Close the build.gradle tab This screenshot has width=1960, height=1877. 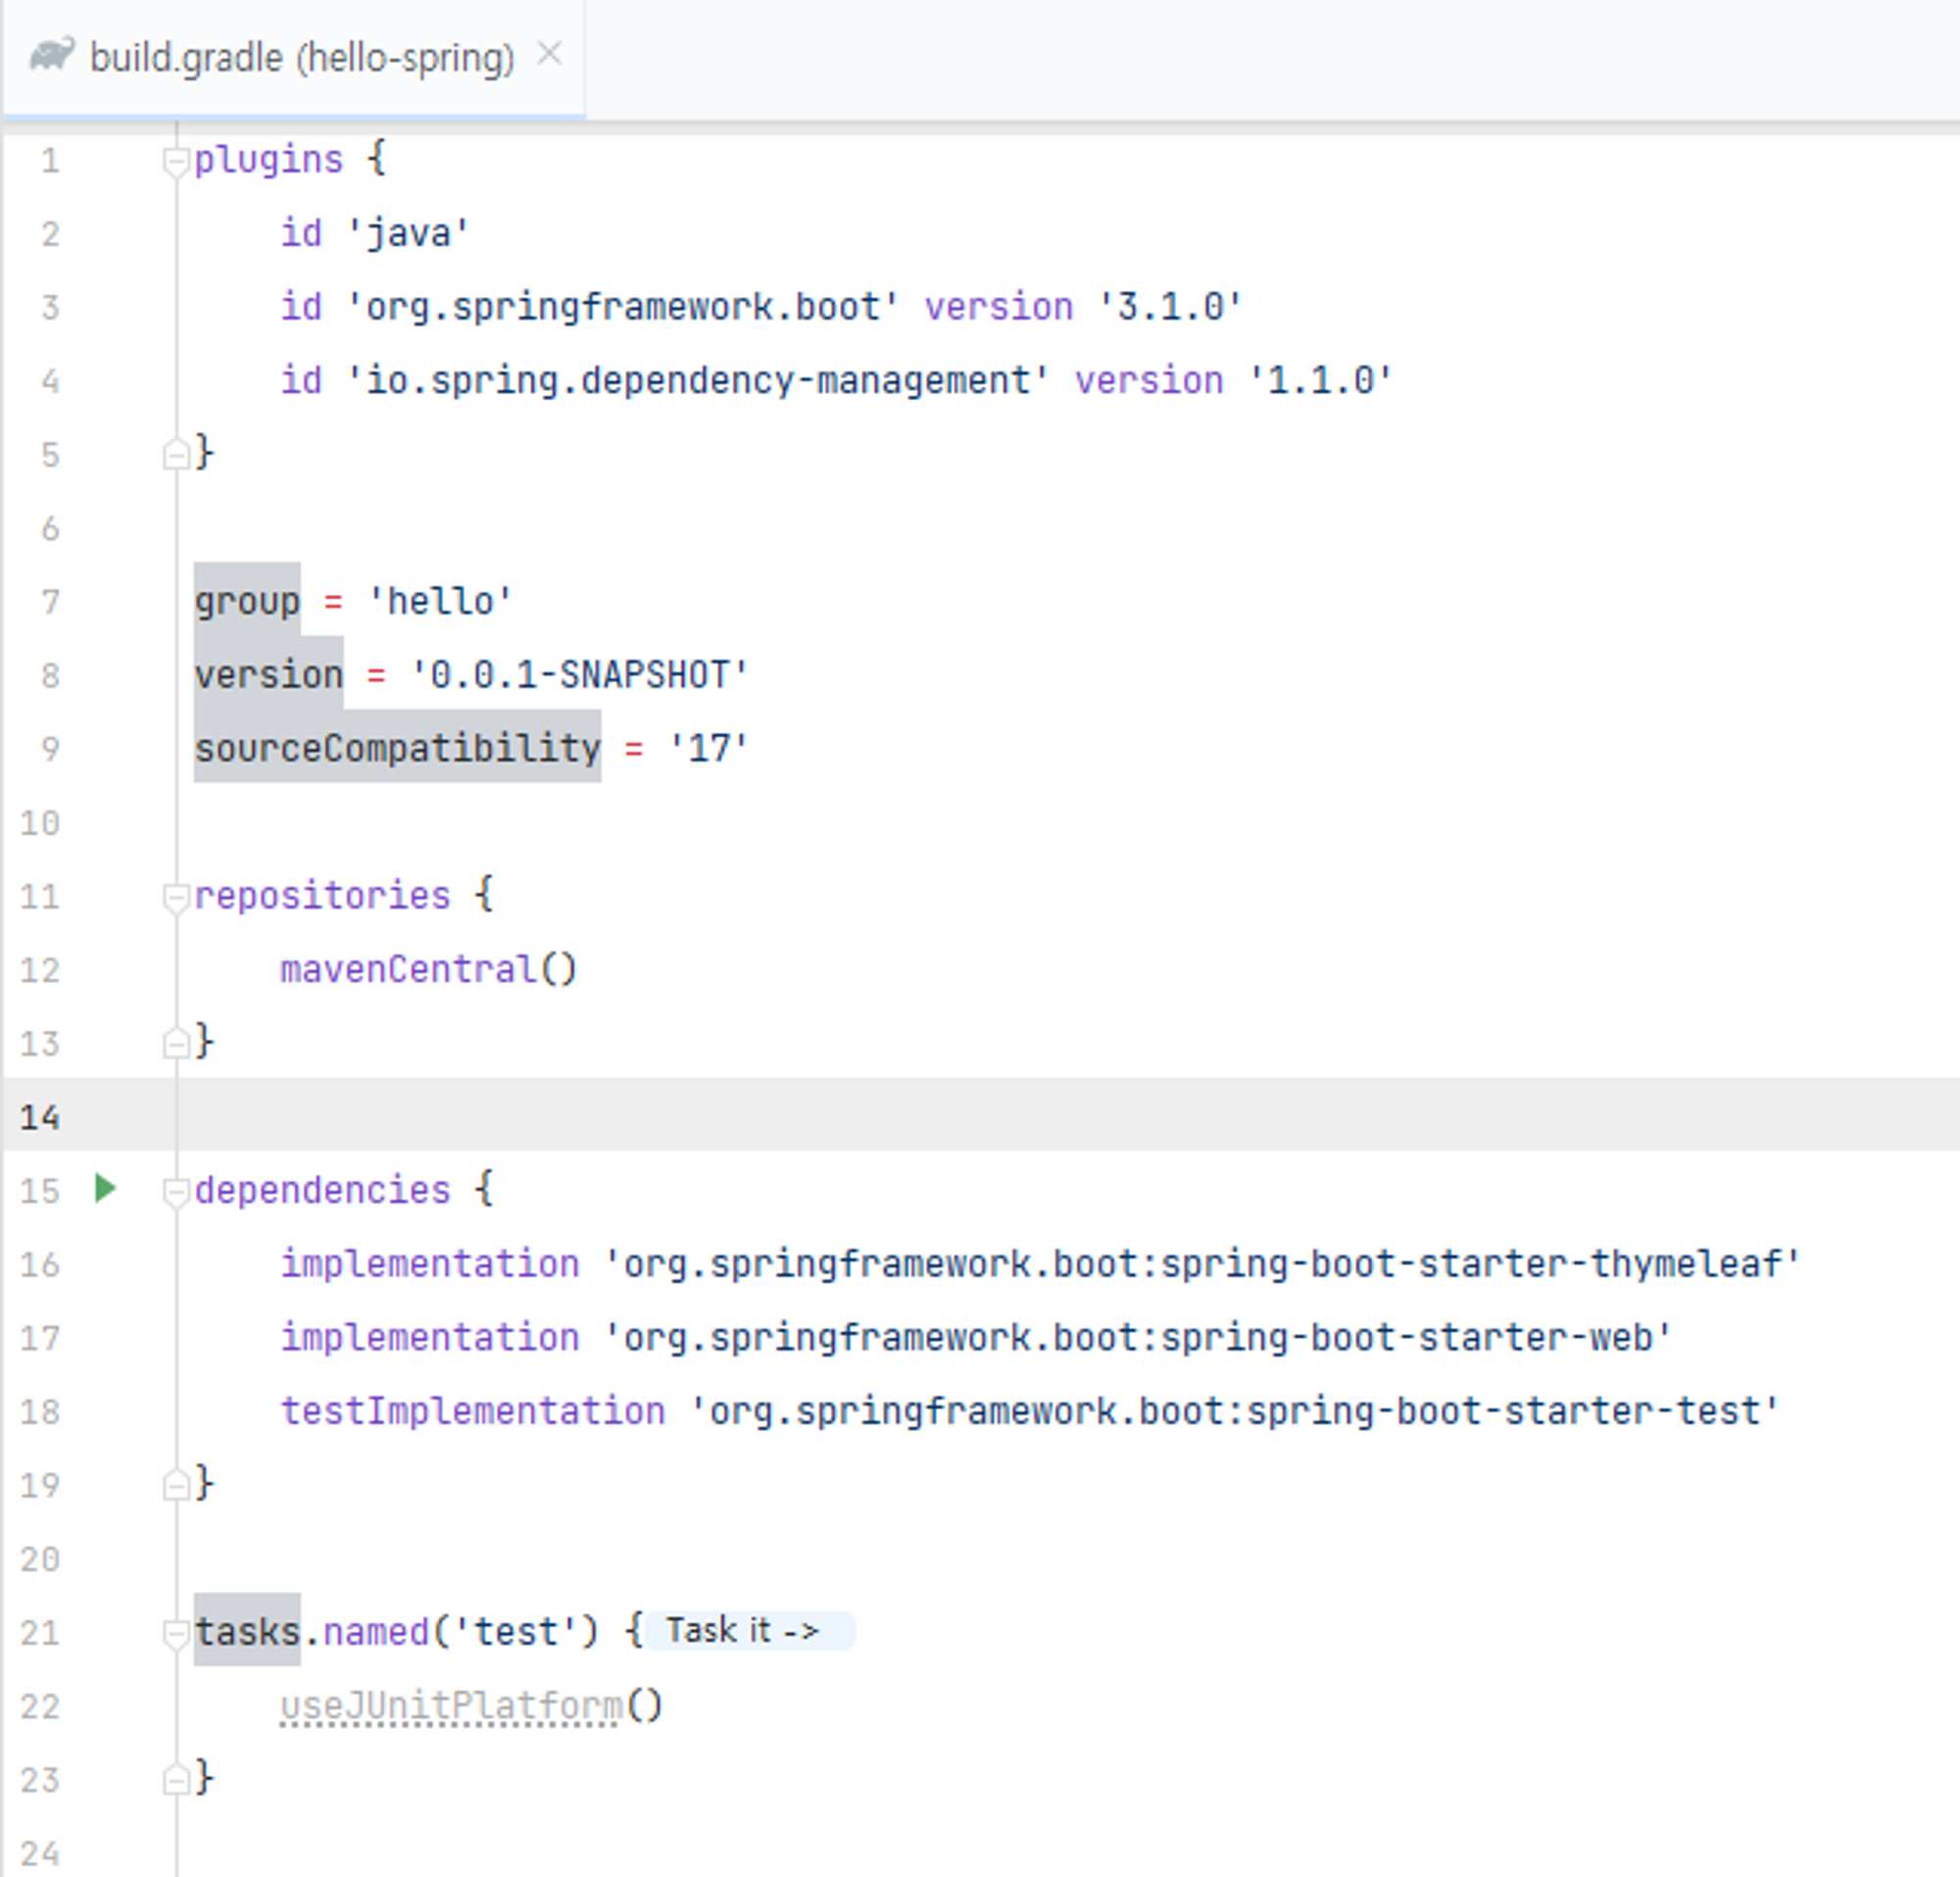549,54
